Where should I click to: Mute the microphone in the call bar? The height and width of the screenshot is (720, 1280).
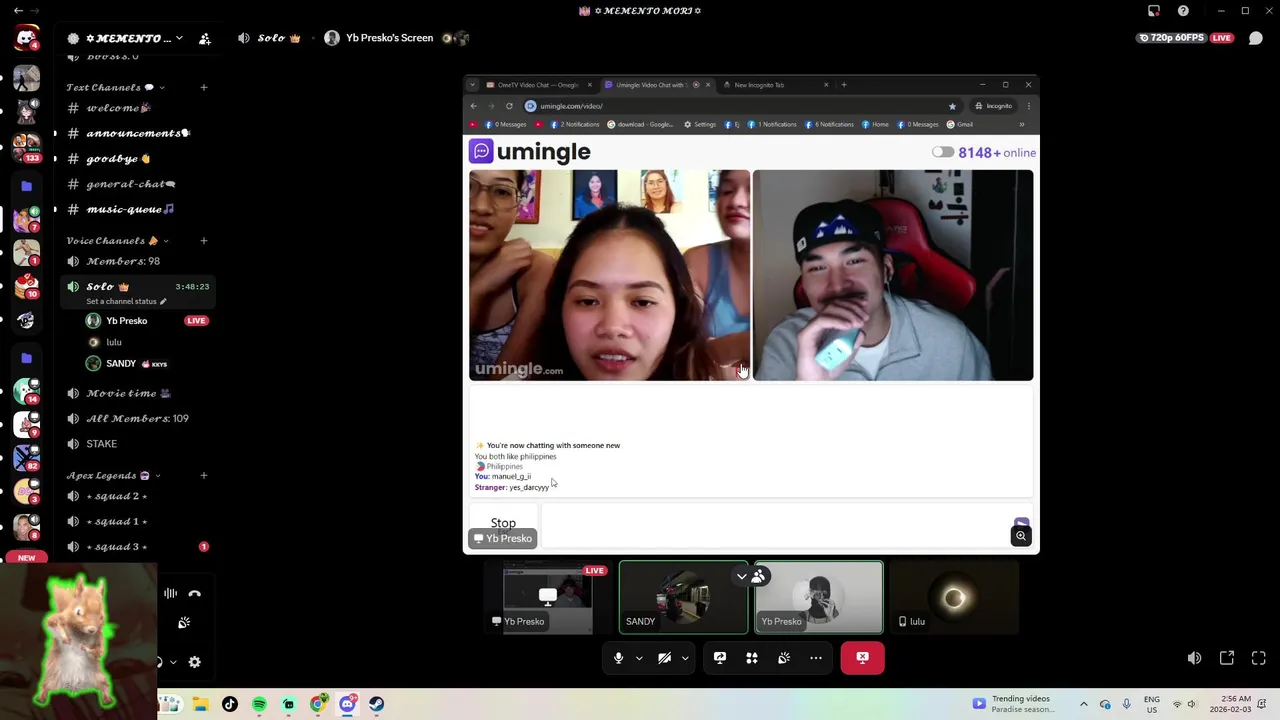pyautogui.click(x=618, y=658)
